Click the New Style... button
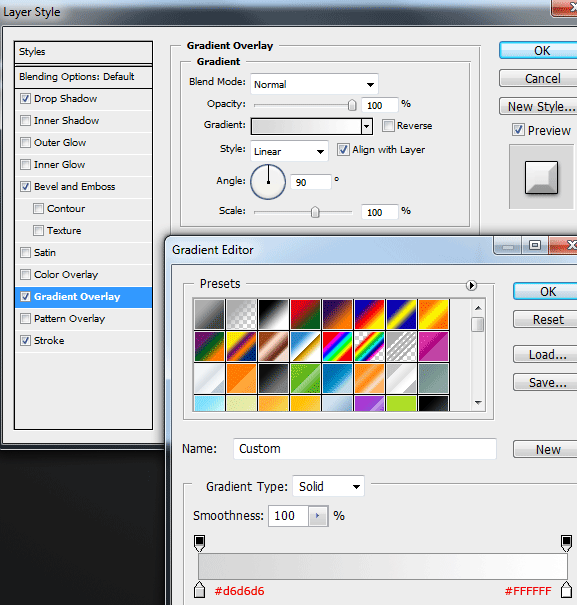The width and height of the screenshot is (577, 605). [x=538, y=106]
